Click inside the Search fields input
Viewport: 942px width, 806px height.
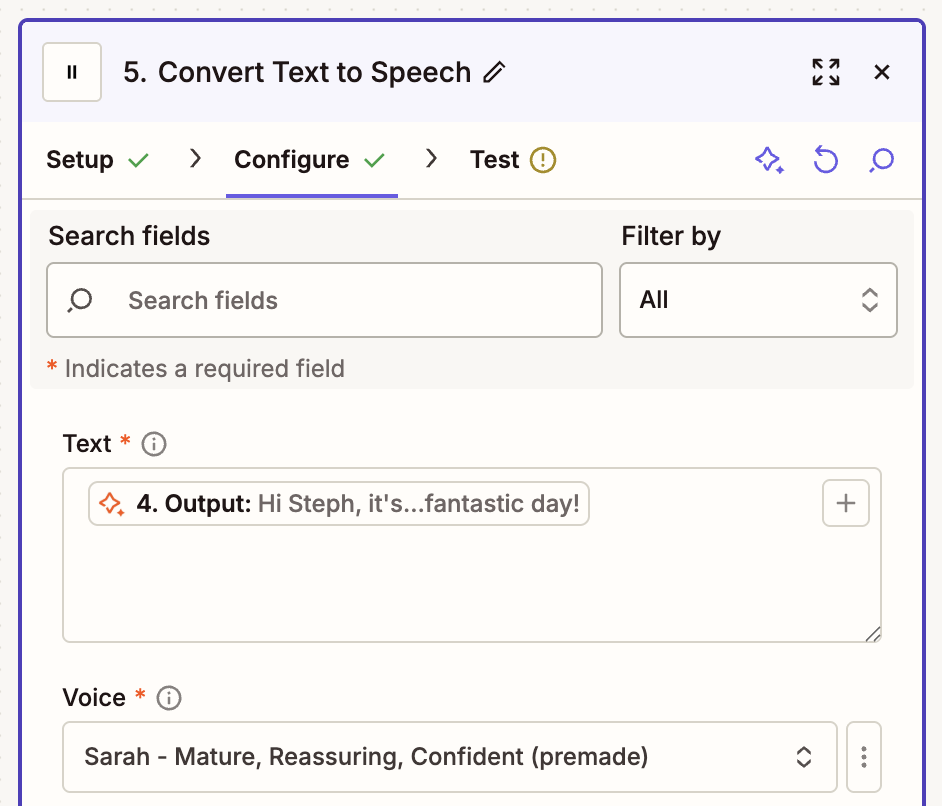click(x=324, y=300)
